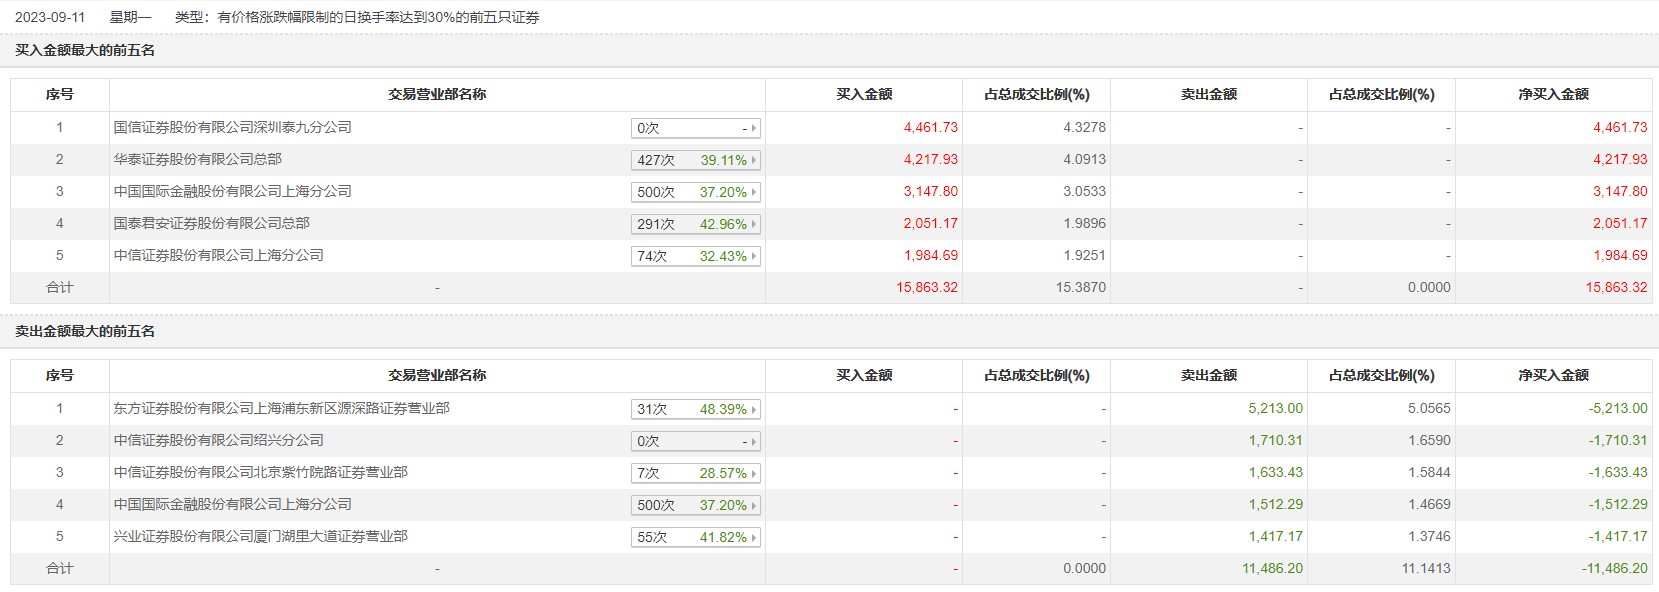Click 中信证券股份有限公司绍兴分公司 link
The width and height of the screenshot is (1659, 592).
(x=218, y=440)
